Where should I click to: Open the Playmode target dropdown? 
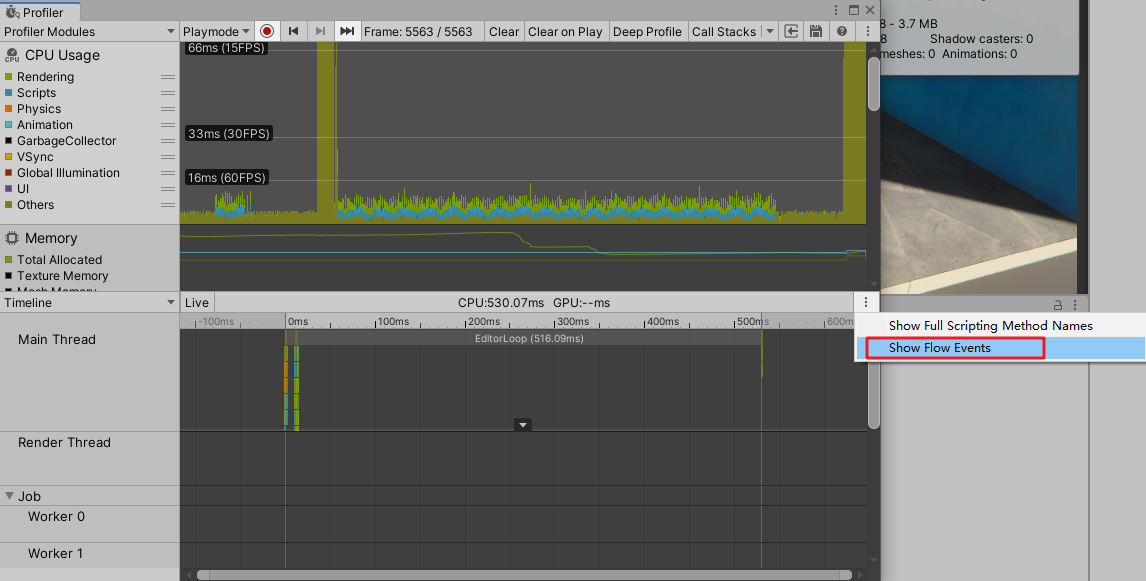click(214, 31)
